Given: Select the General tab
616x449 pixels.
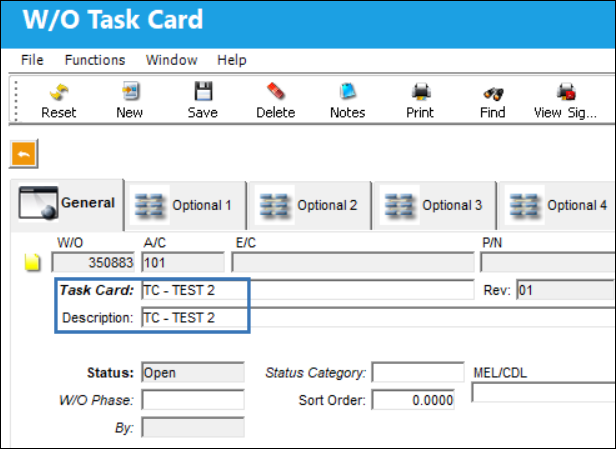Looking at the screenshot, I should 67,204.
